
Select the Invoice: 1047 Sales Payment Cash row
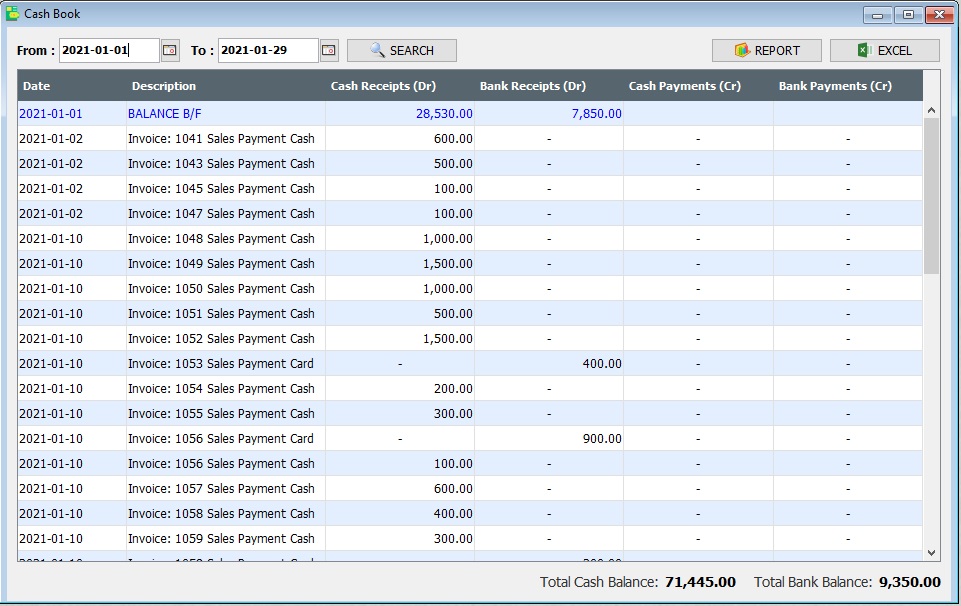470,214
